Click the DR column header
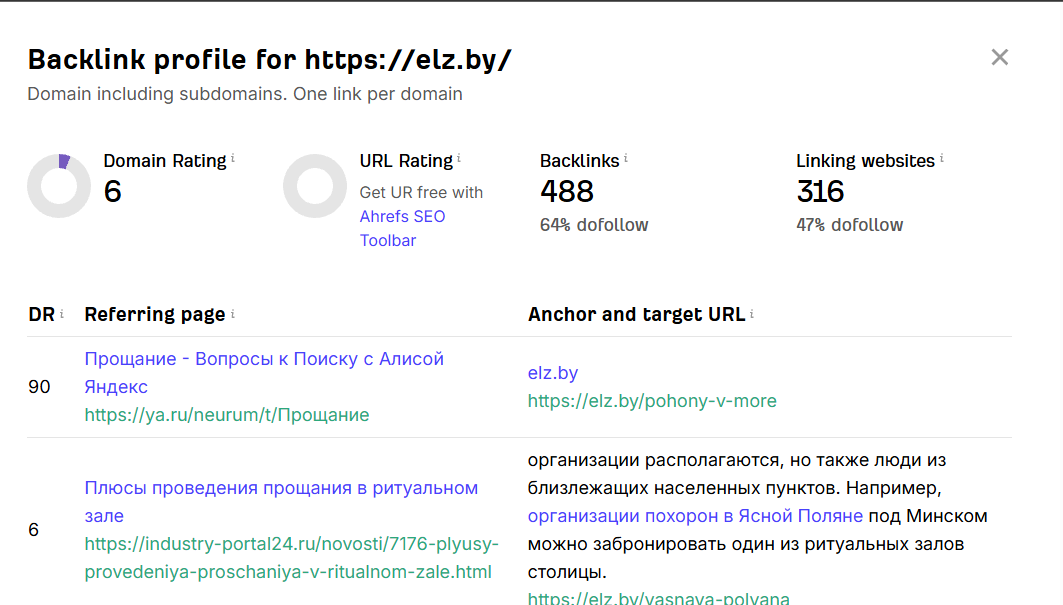Viewport: 1063px width, 605px height. pos(41,315)
